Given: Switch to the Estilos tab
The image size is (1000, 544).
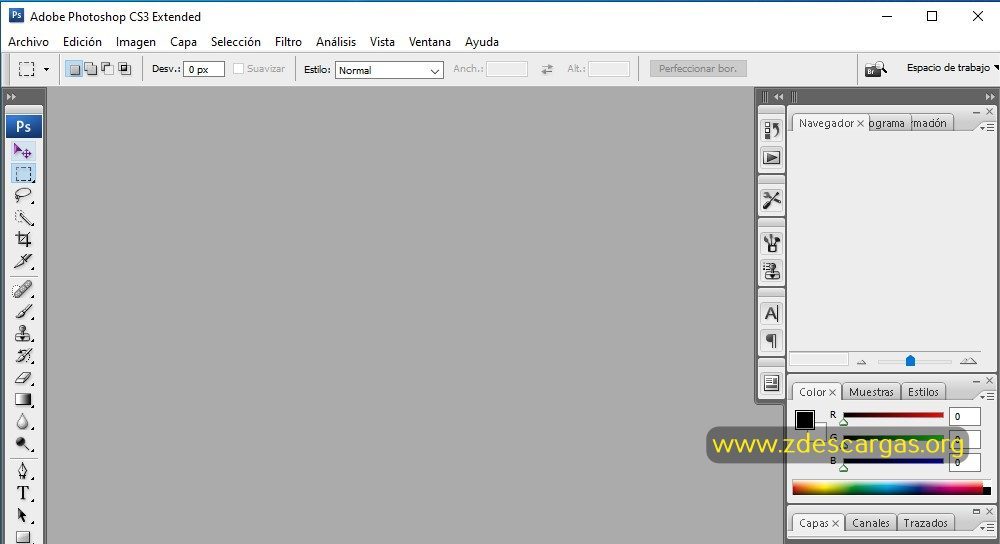Looking at the screenshot, I should (923, 392).
